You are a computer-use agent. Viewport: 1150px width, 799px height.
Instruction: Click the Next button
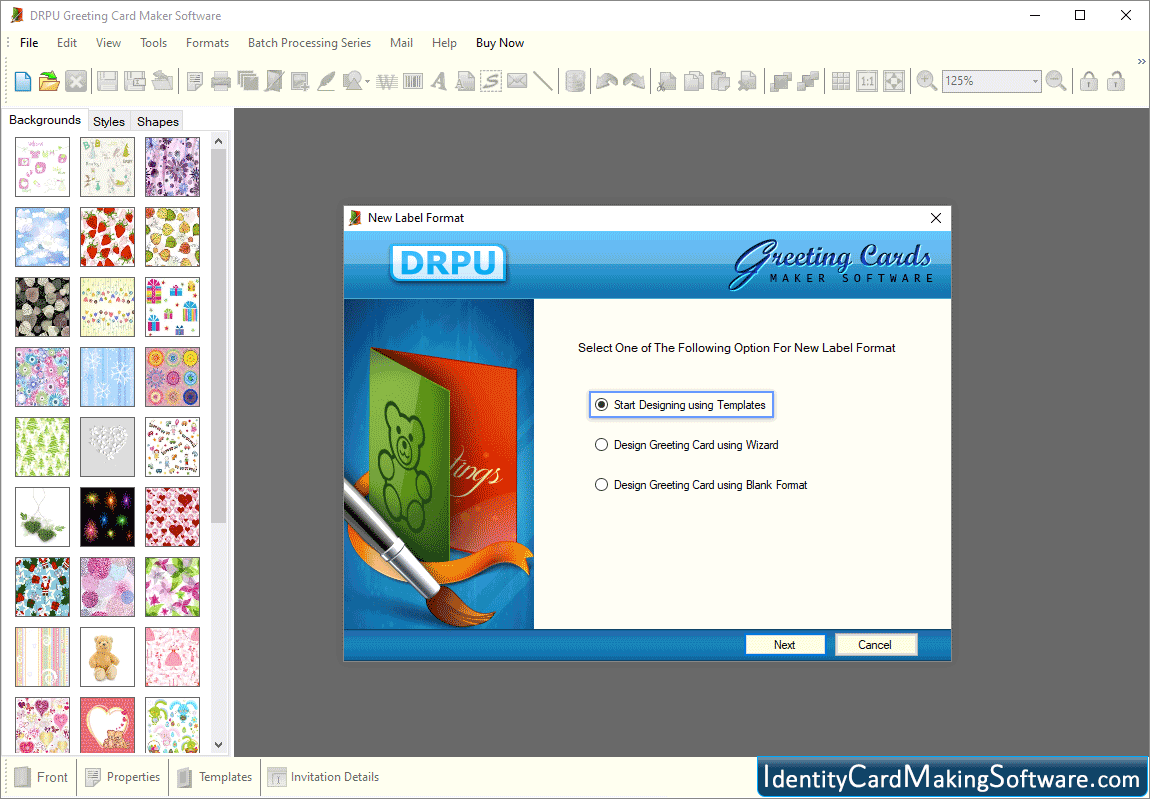point(785,645)
